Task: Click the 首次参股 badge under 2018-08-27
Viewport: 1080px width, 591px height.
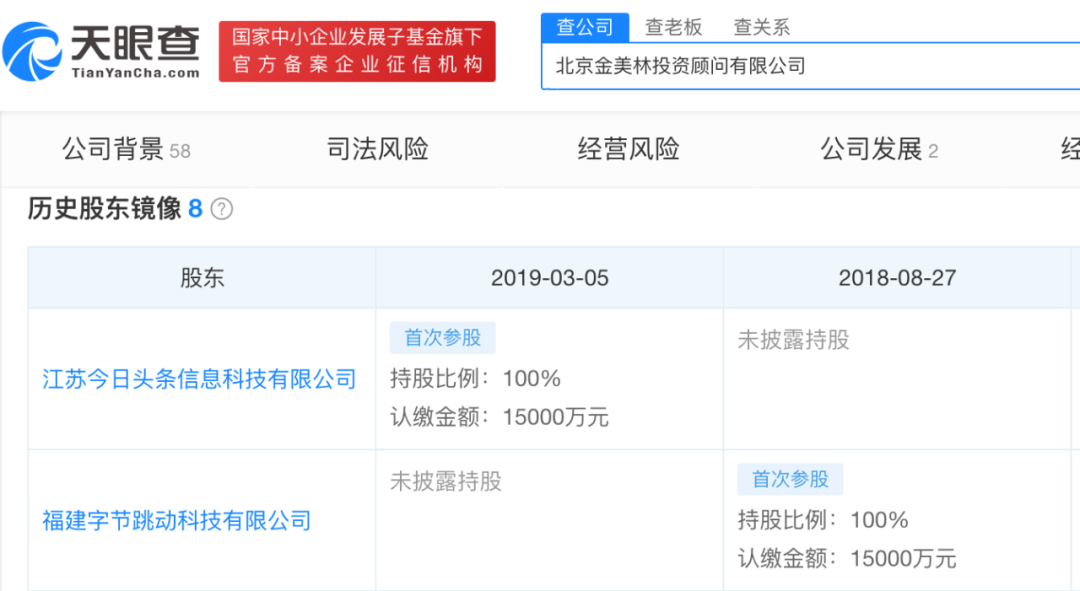Action: (x=790, y=480)
